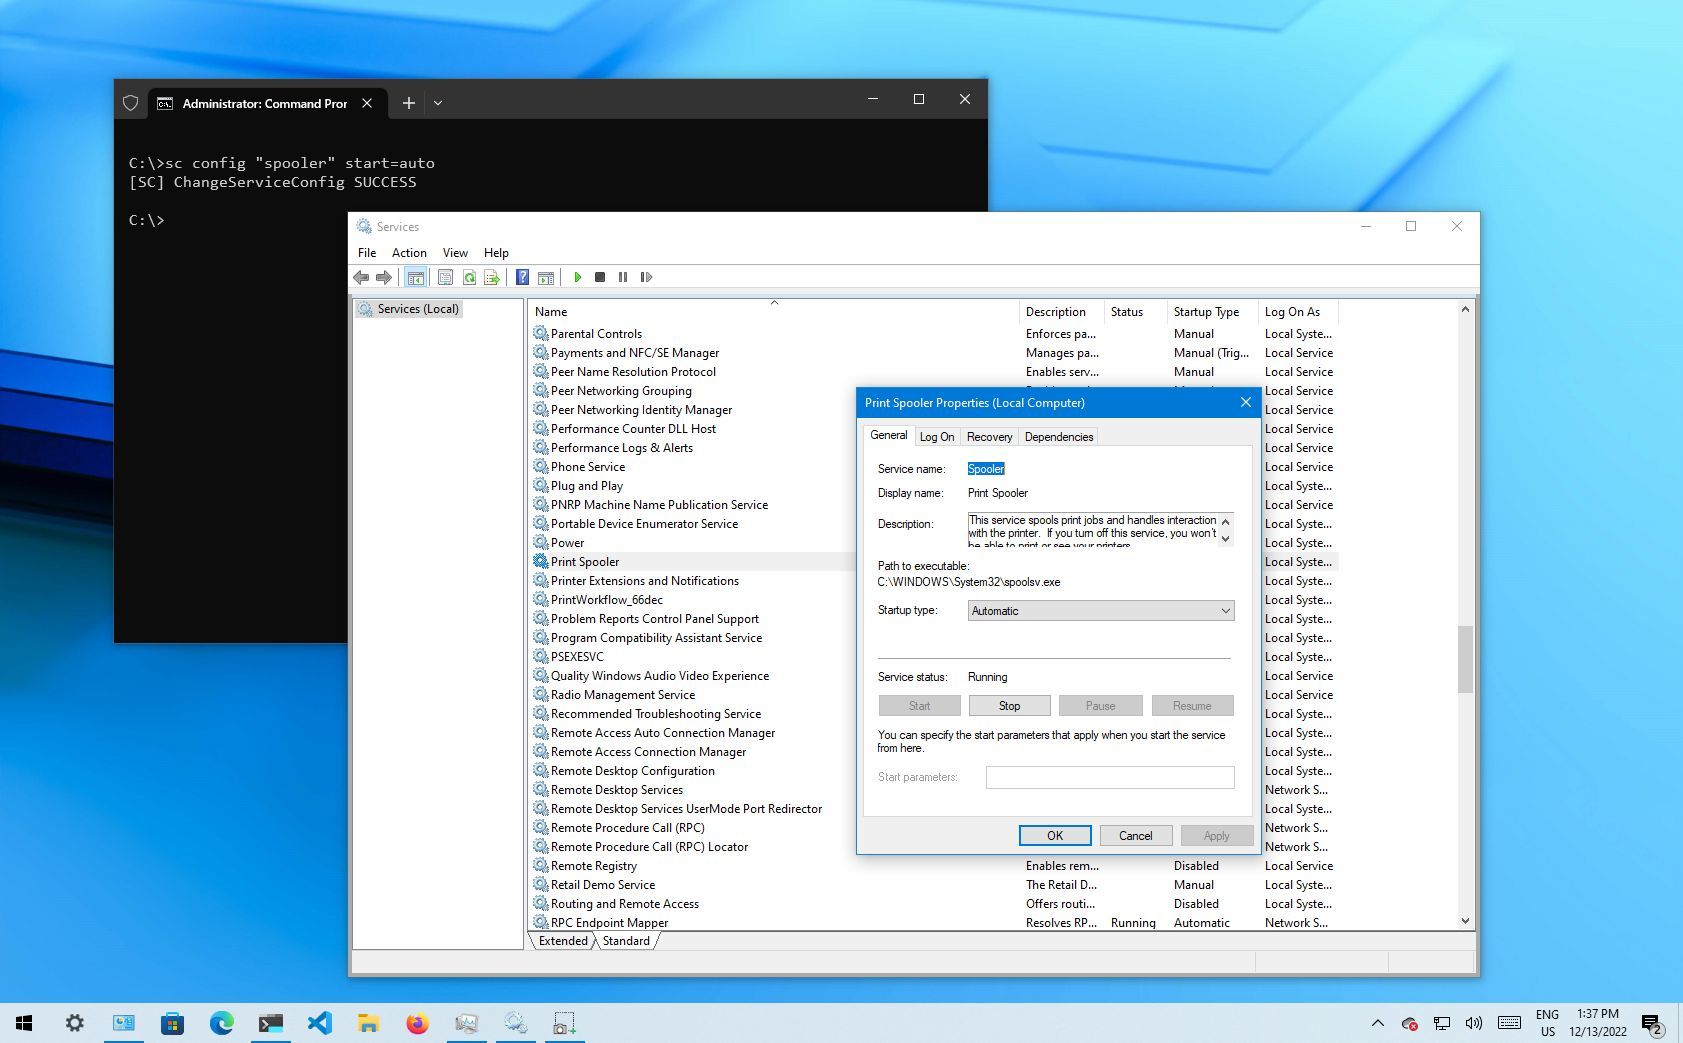Click the Stop Service square toolbar icon
This screenshot has width=1683, height=1043.
click(600, 277)
